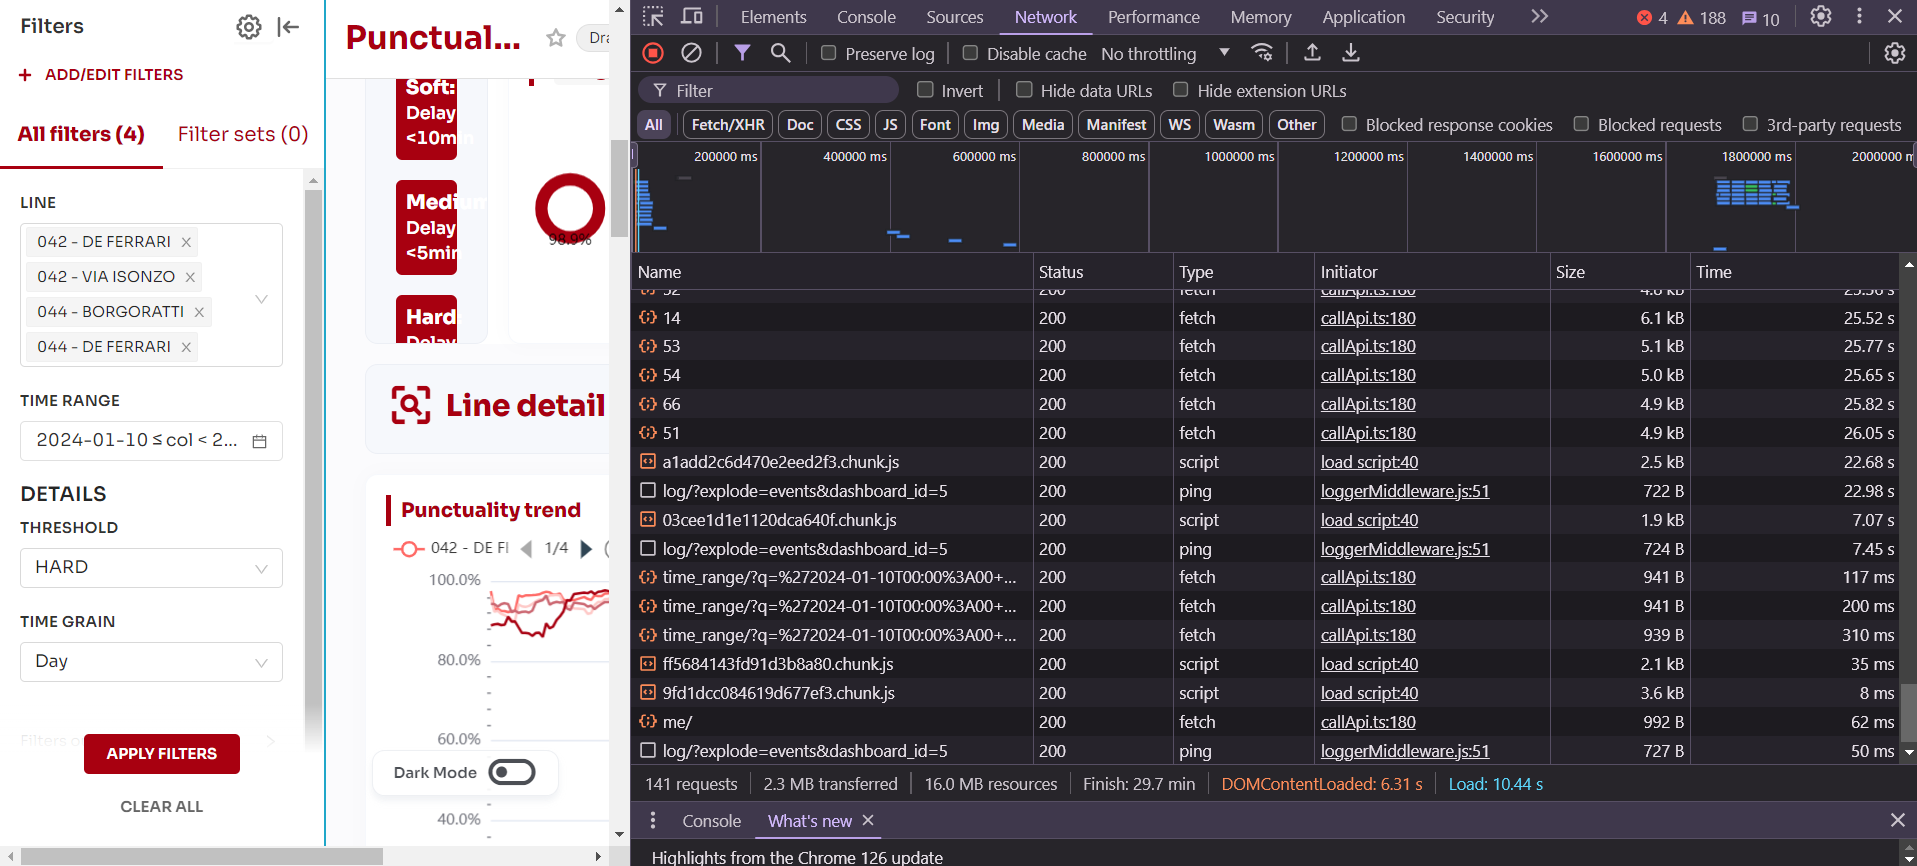Open the No throttling dropdown
1917x866 pixels.
coord(1166,53)
